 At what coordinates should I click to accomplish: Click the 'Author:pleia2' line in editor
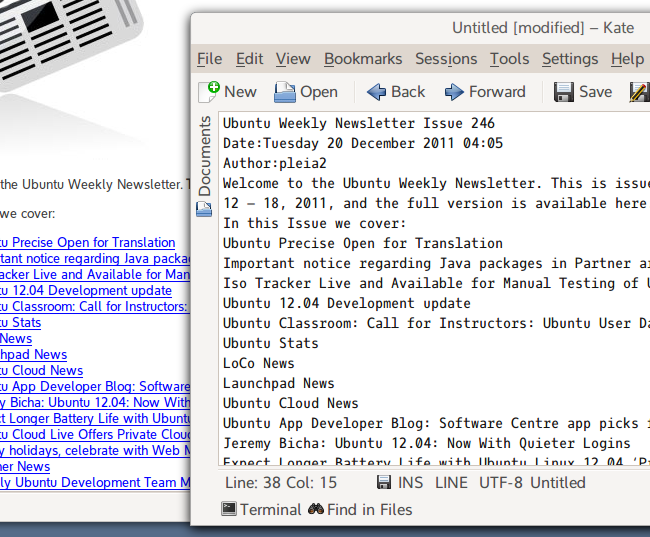pyautogui.click(x=275, y=163)
